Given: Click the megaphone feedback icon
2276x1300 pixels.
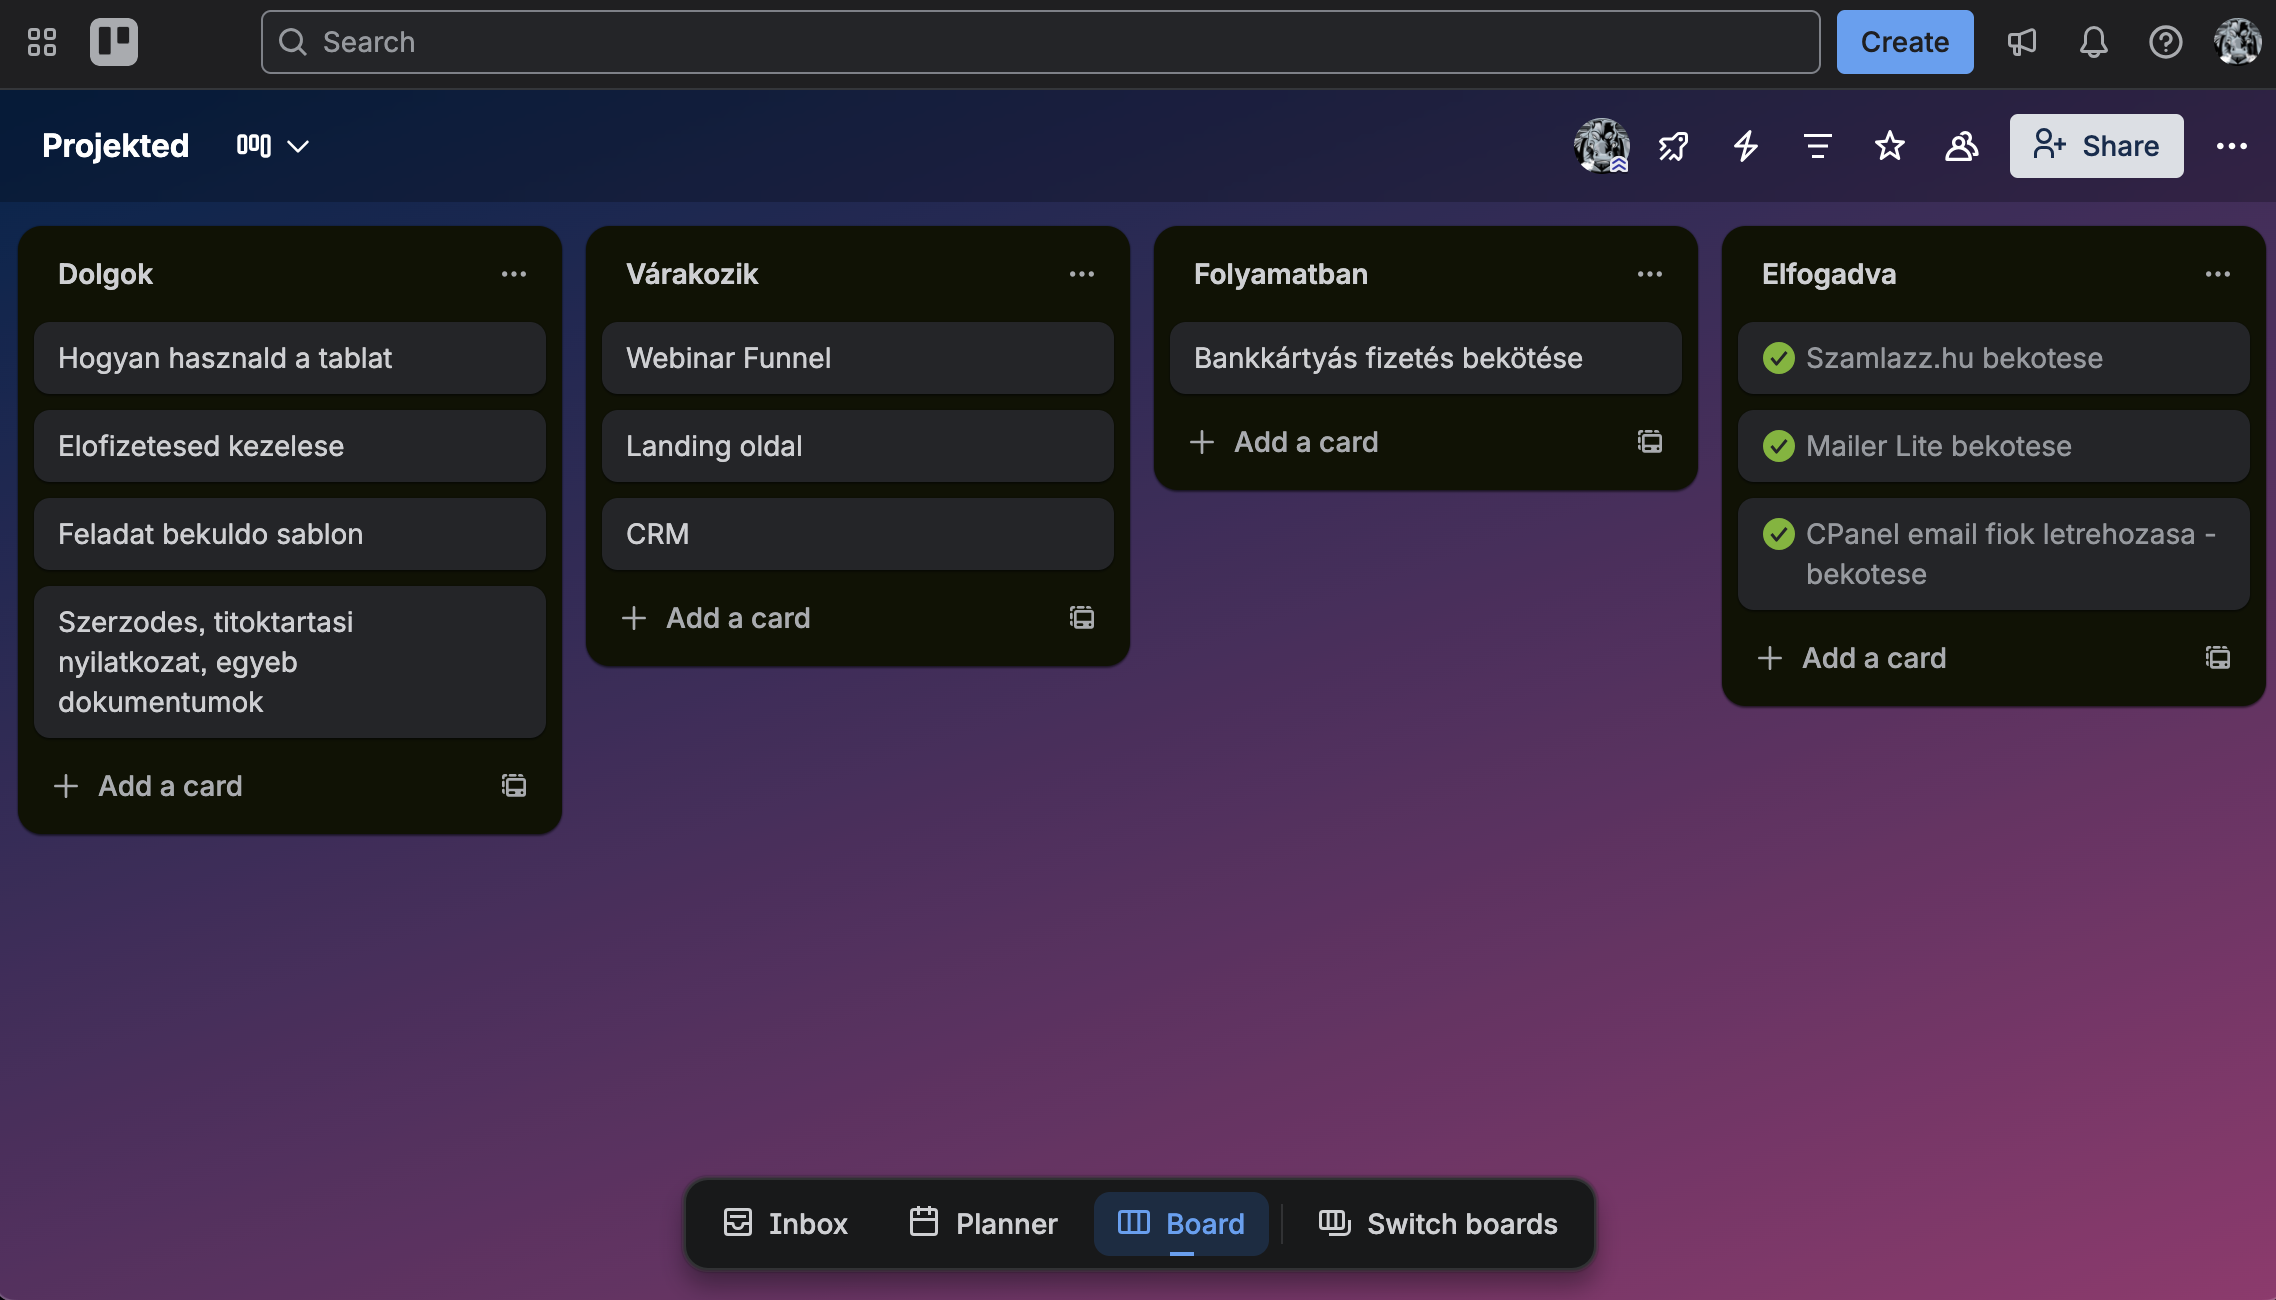Looking at the screenshot, I should coord(2021,42).
